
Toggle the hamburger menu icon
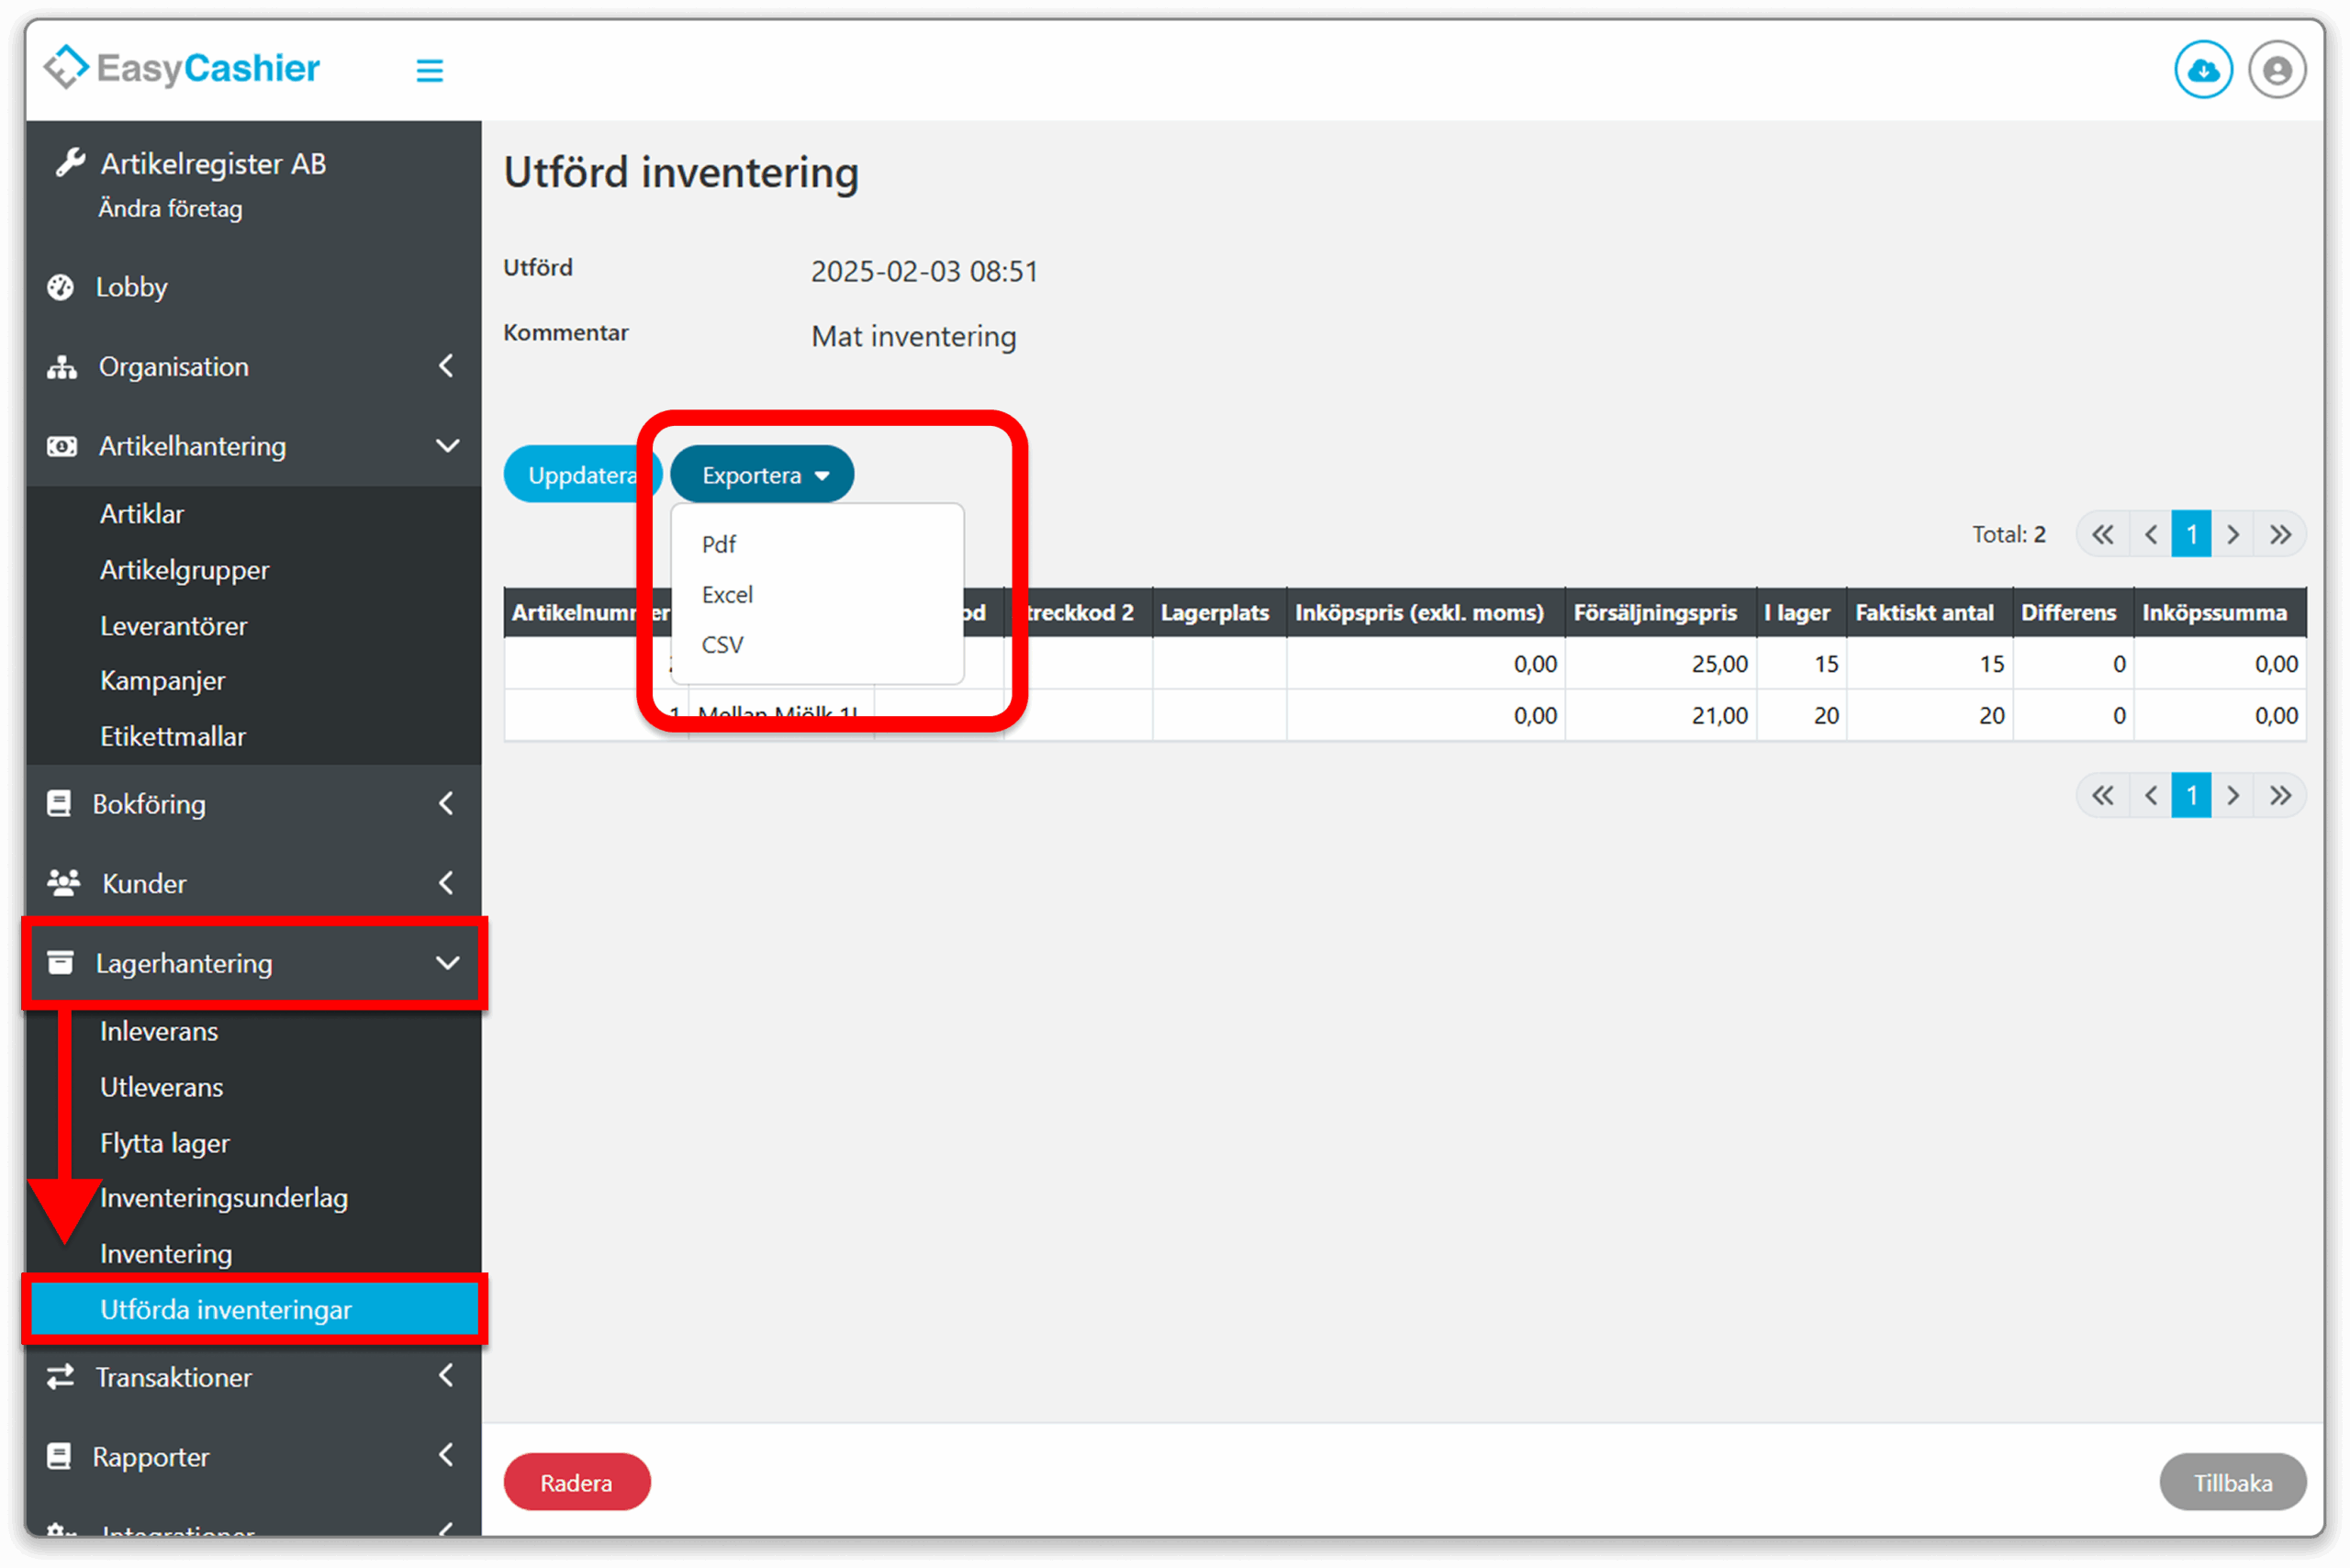(430, 70)
